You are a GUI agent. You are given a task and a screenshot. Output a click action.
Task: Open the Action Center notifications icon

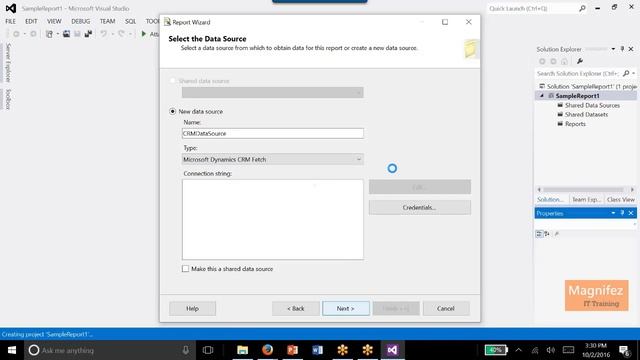pos(624,350)
